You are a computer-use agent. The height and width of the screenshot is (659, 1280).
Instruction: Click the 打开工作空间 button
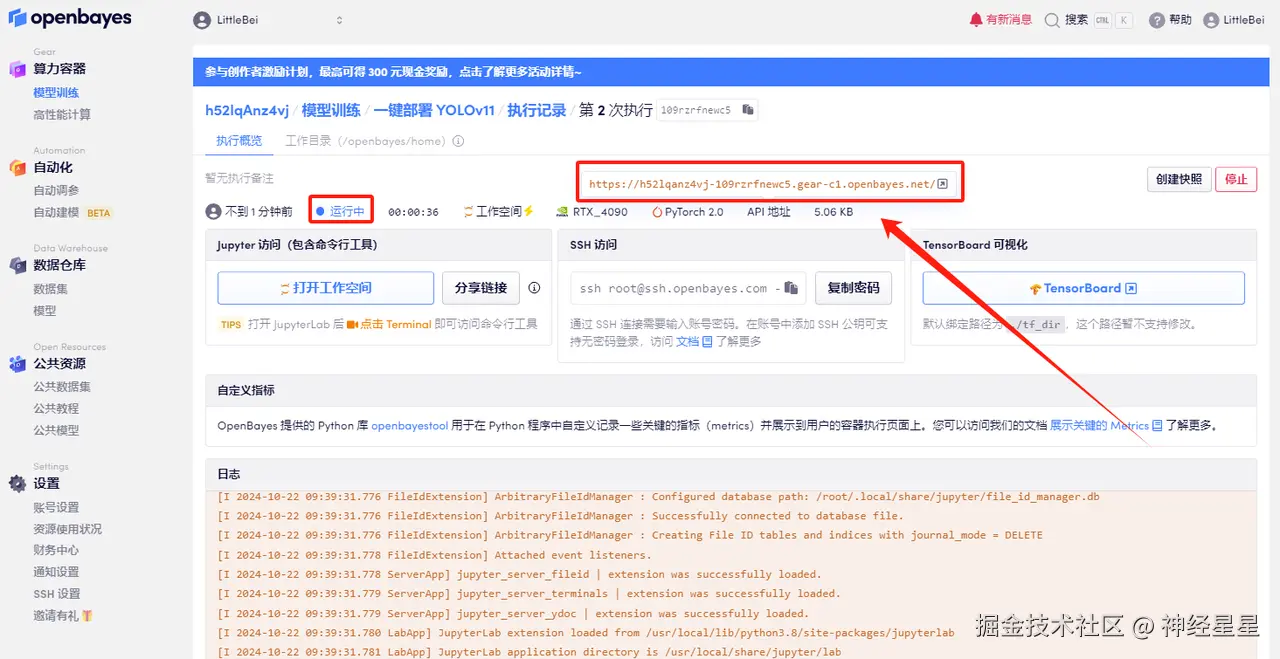[326, 288]
